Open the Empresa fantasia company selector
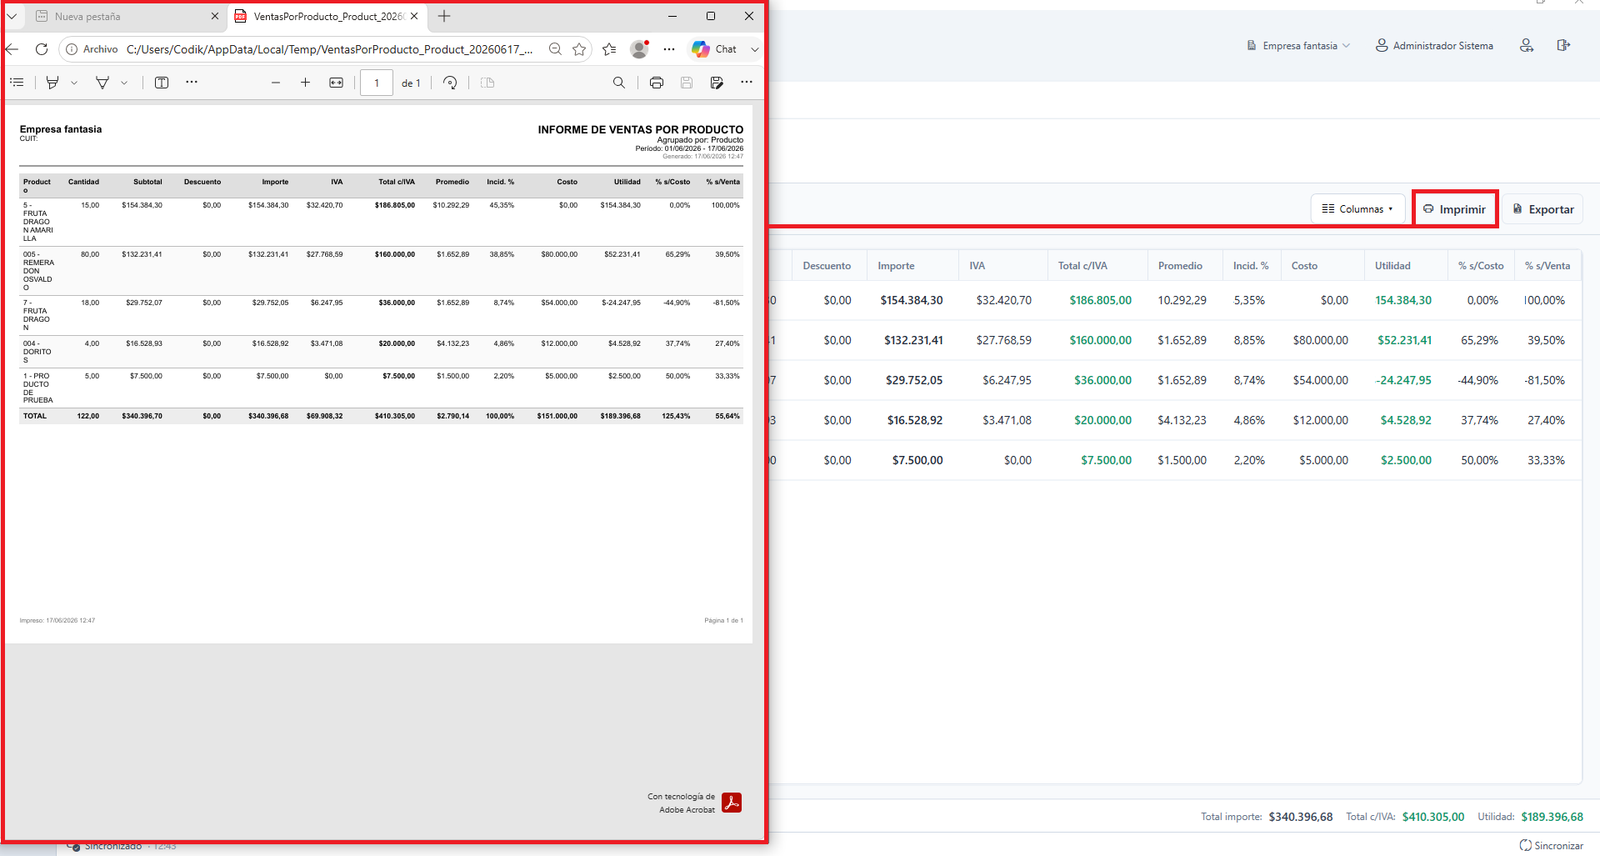 pyautogui.click(x=1298, y=46)
